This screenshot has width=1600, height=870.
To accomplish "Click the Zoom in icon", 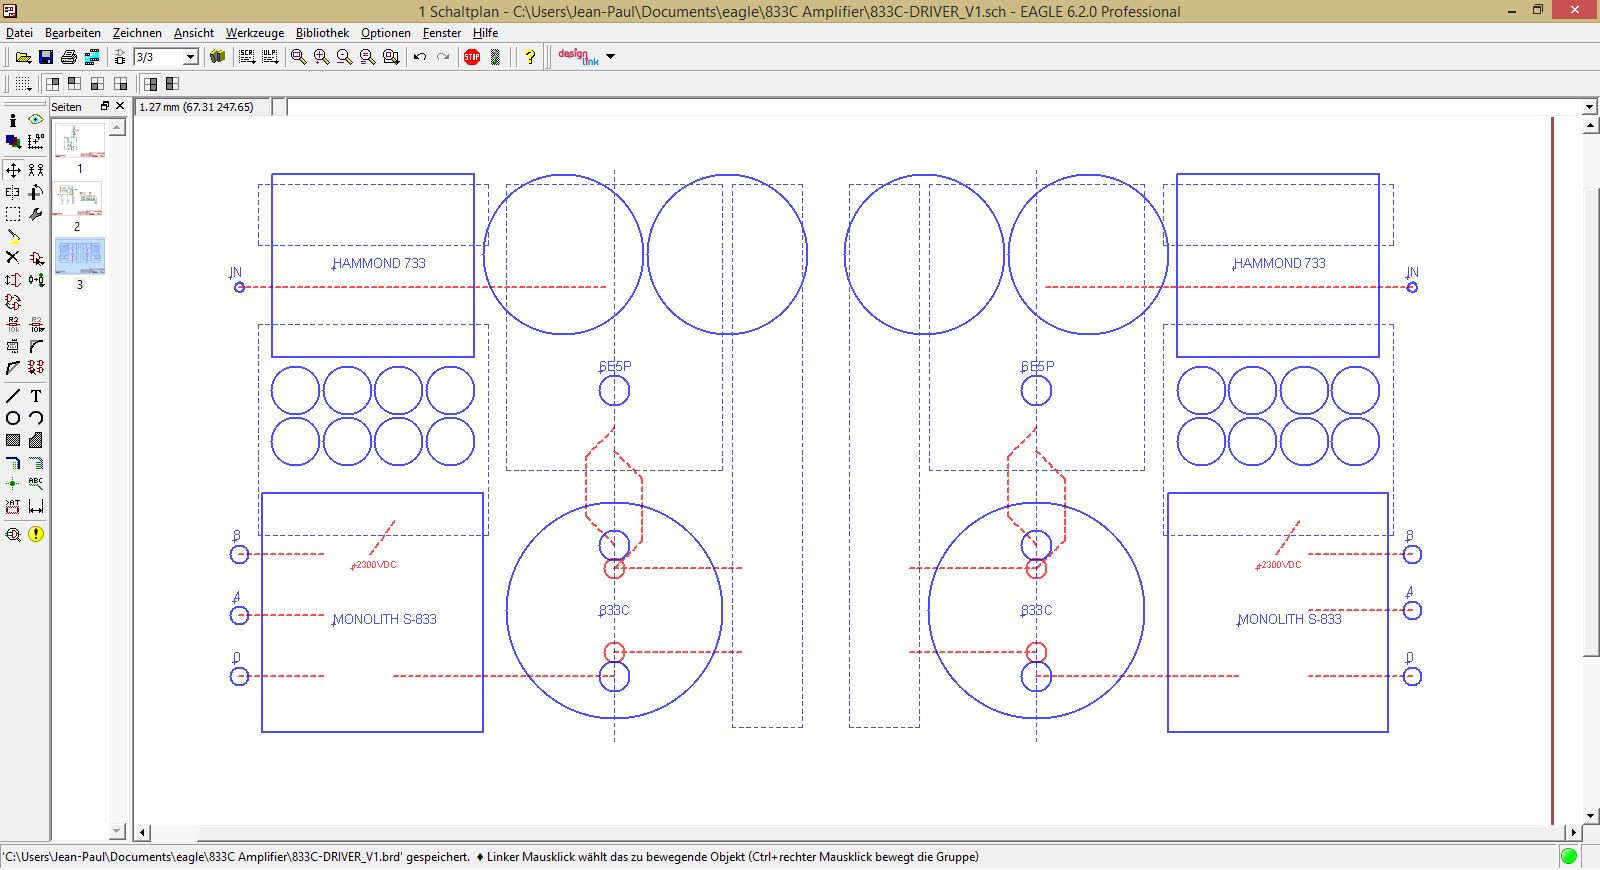I will point(321,57).
